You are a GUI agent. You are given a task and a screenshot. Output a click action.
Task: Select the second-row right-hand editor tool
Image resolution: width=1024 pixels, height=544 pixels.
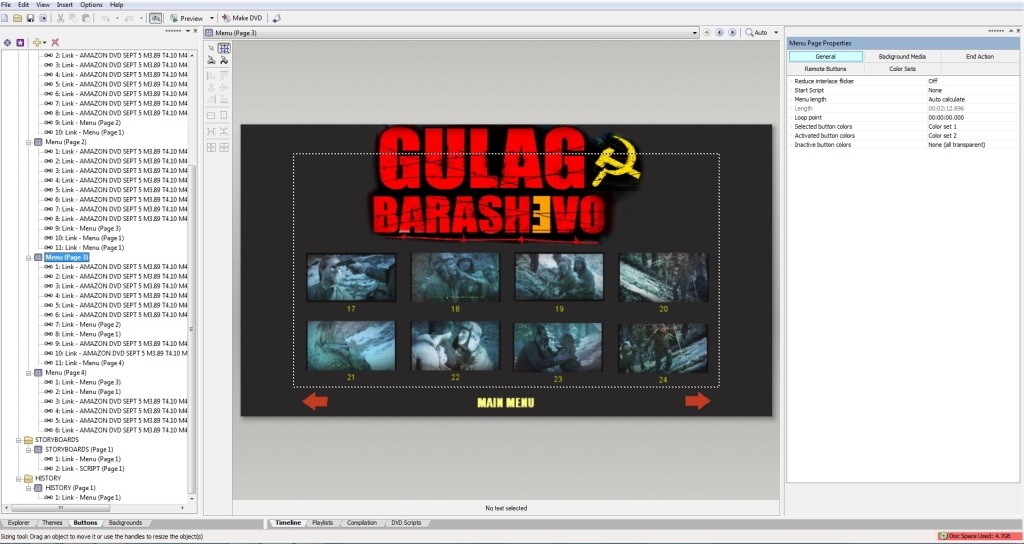click(224, 60)
